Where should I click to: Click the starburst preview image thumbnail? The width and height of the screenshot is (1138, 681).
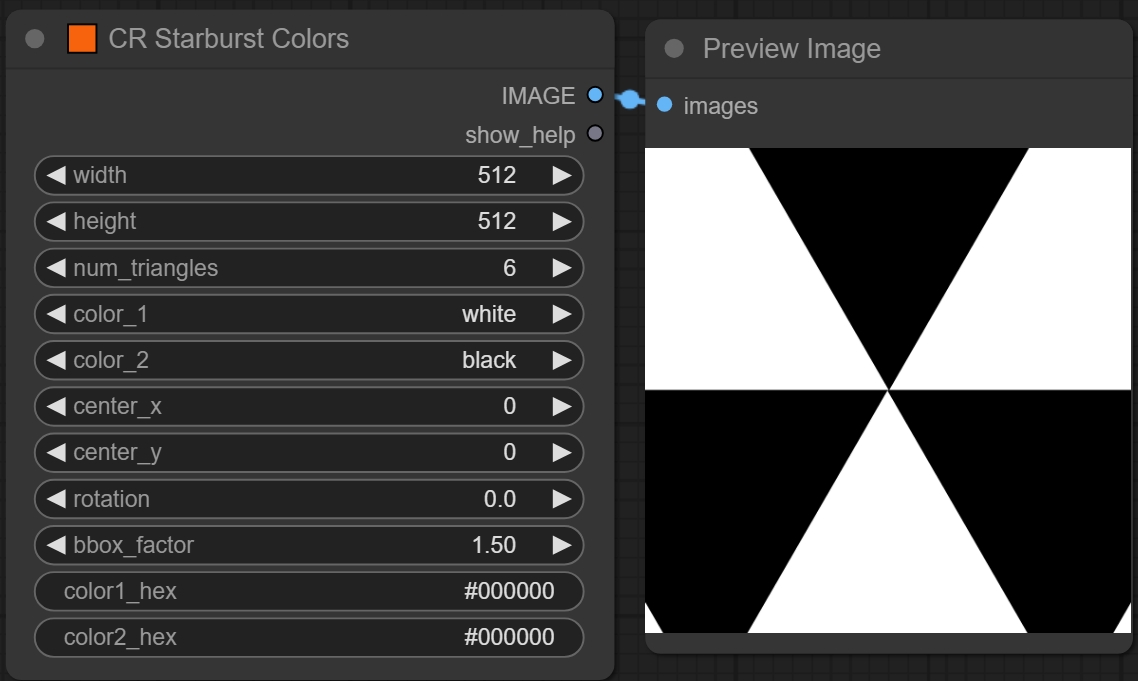point(888,390)
